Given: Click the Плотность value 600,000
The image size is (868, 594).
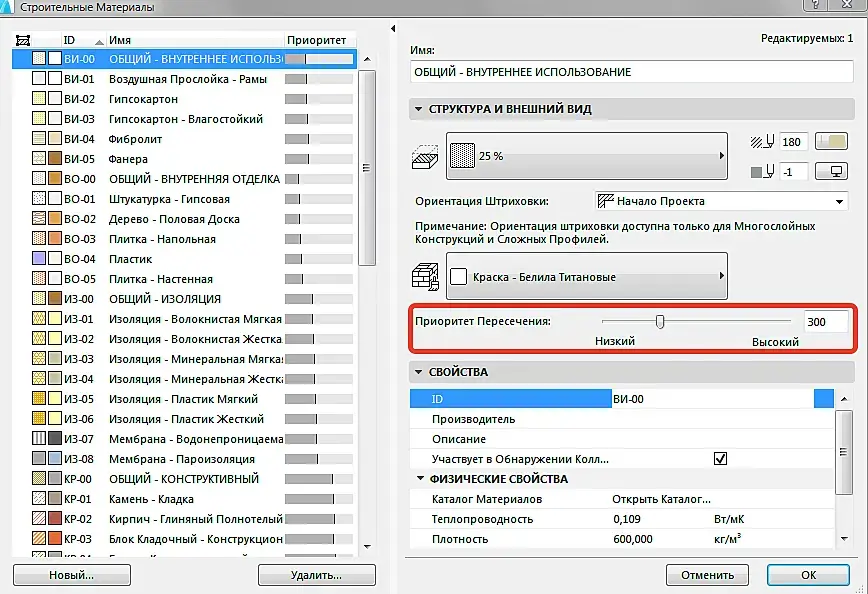Looking at the screenshot, I should 633,539.
